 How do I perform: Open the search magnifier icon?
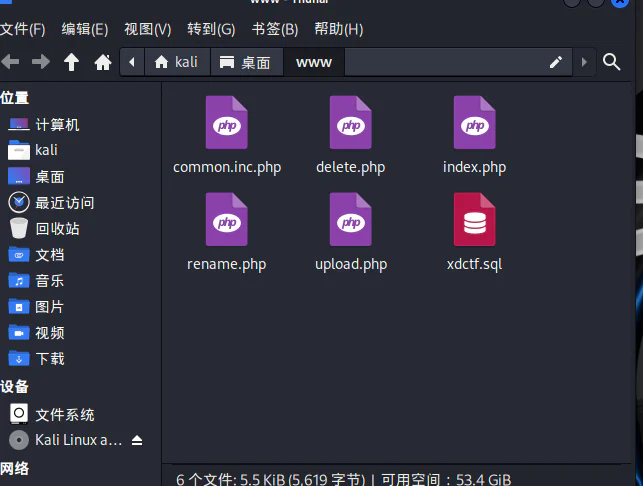click(x=611, y=62)
